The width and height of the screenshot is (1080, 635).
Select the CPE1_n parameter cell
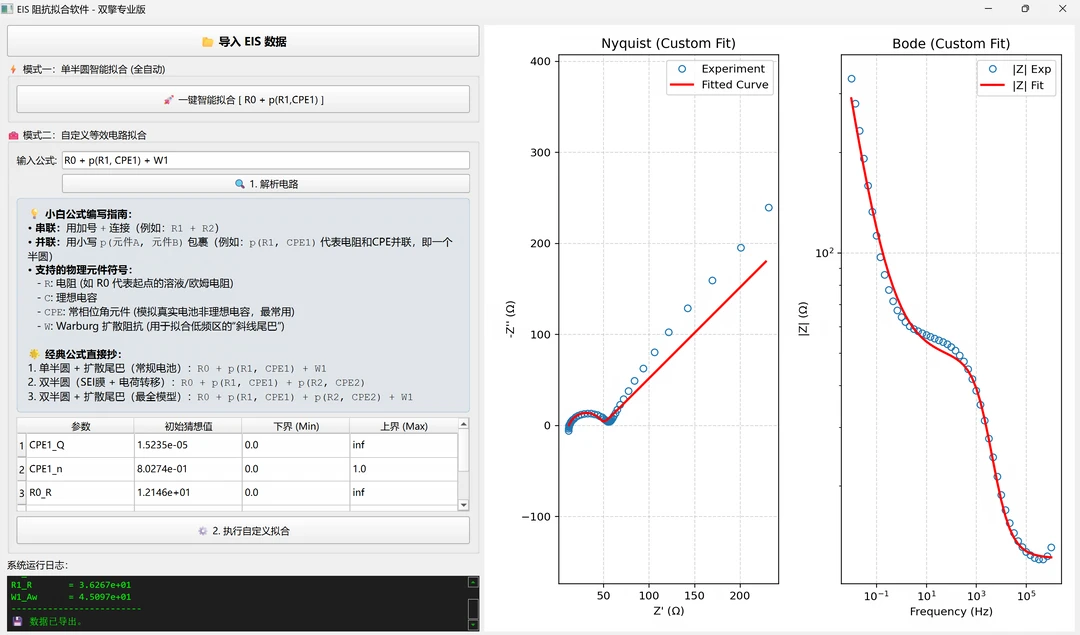pos(81,469)
